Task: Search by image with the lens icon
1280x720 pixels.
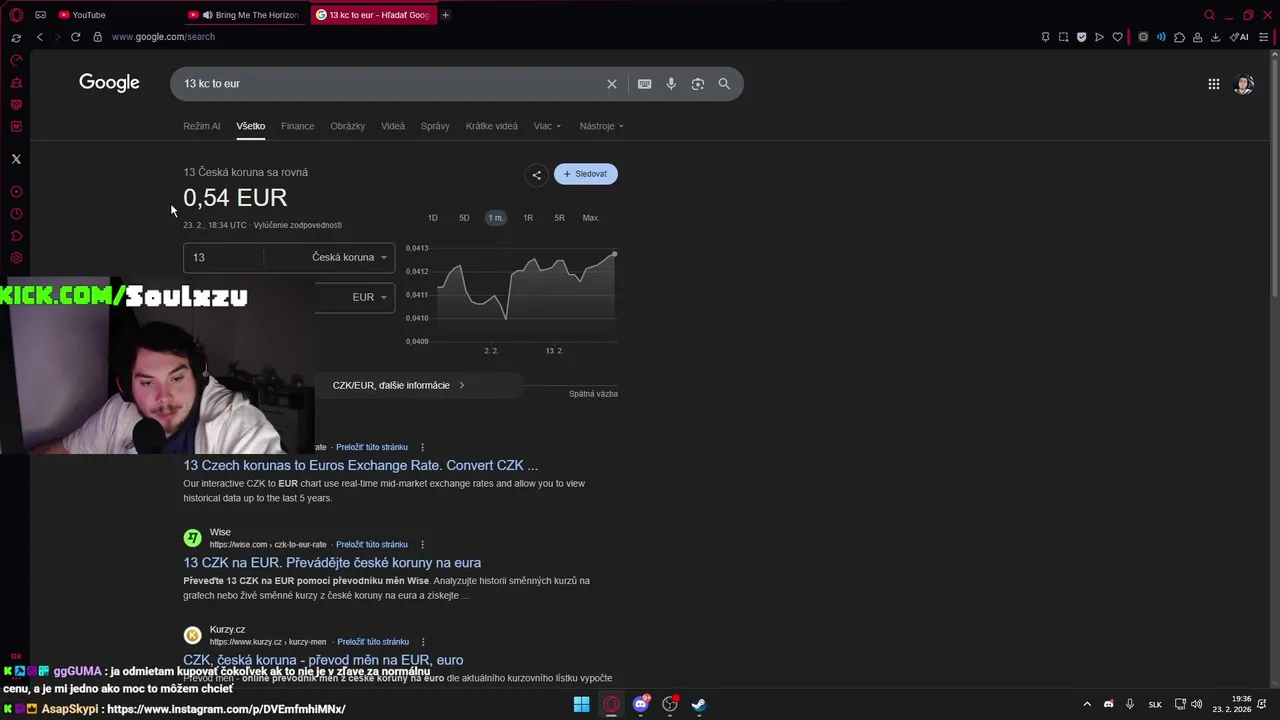Action: [x=698, y=84]
